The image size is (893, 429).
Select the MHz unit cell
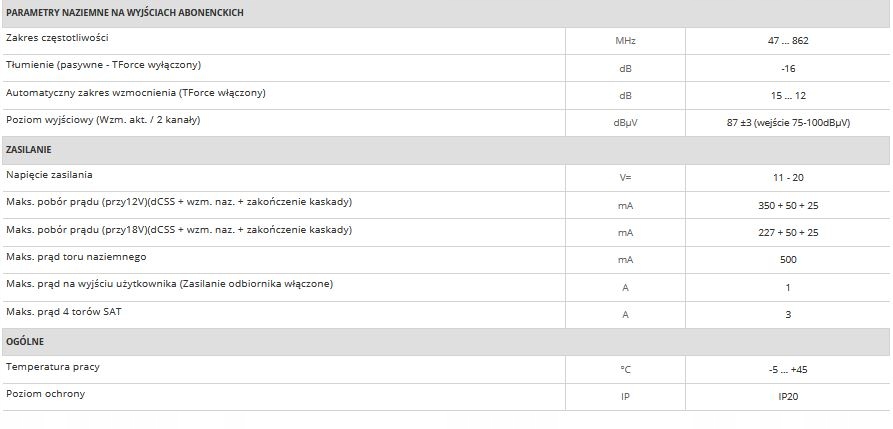click(625, 41)
